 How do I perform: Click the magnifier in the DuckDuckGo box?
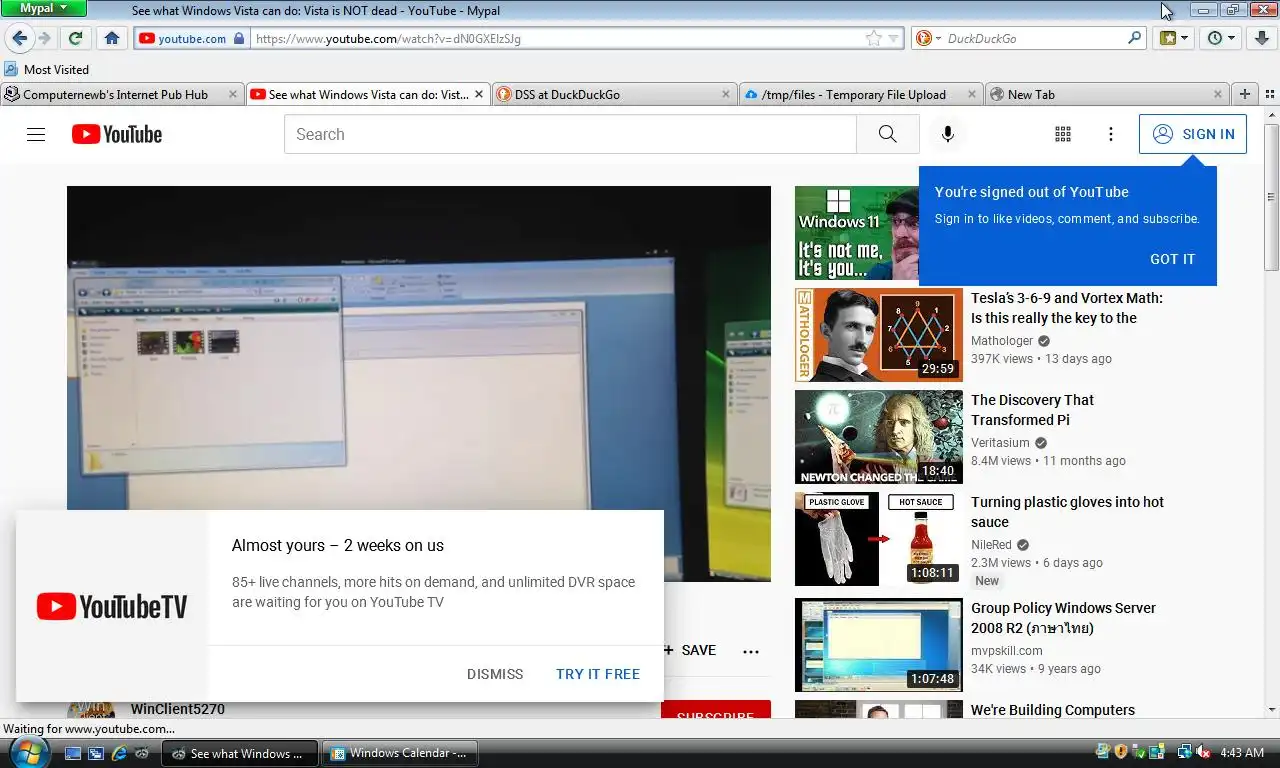[1134, 38]
